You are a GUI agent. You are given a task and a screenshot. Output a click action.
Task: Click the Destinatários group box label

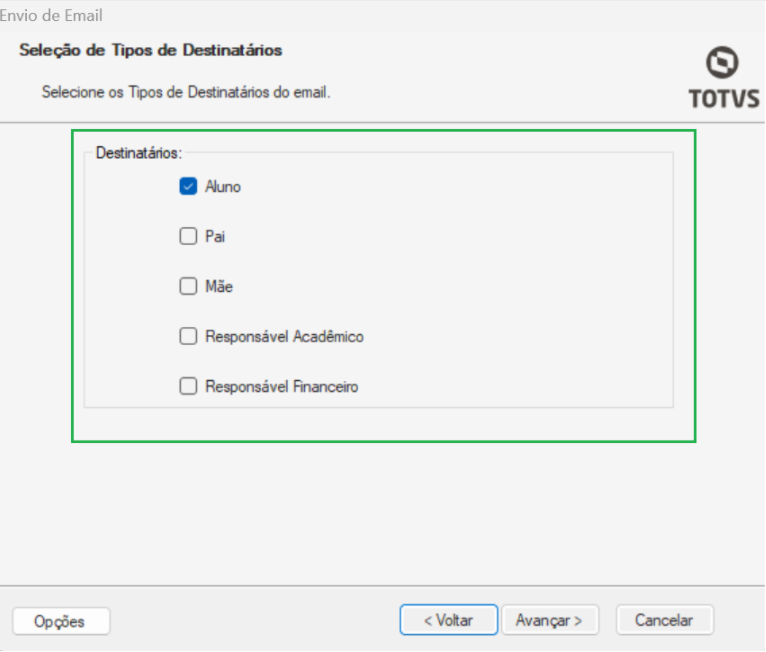138,153
